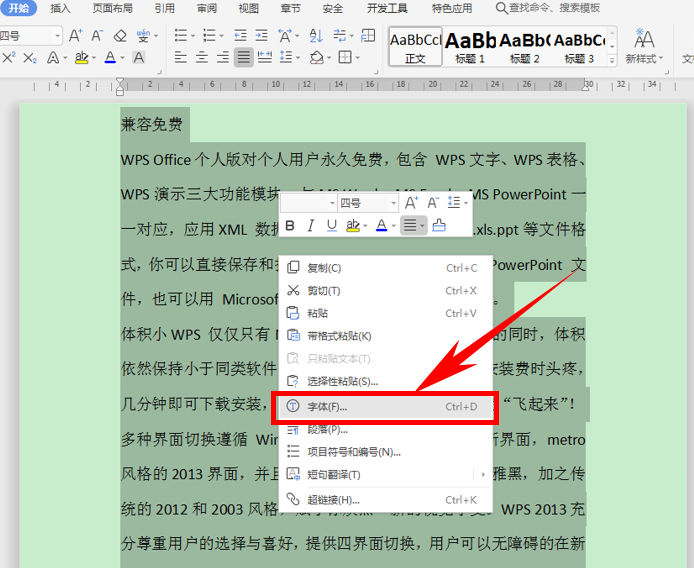Select the 开始 tab

click(x=19, y=8)
